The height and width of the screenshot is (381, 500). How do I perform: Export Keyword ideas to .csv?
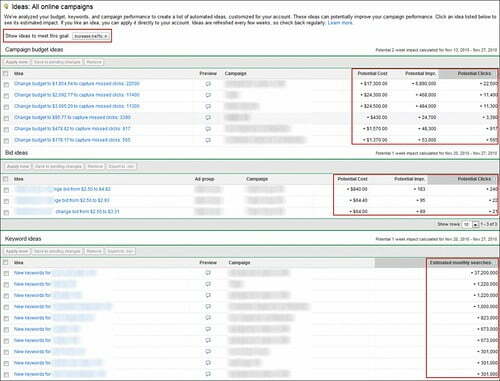[120, 251]
